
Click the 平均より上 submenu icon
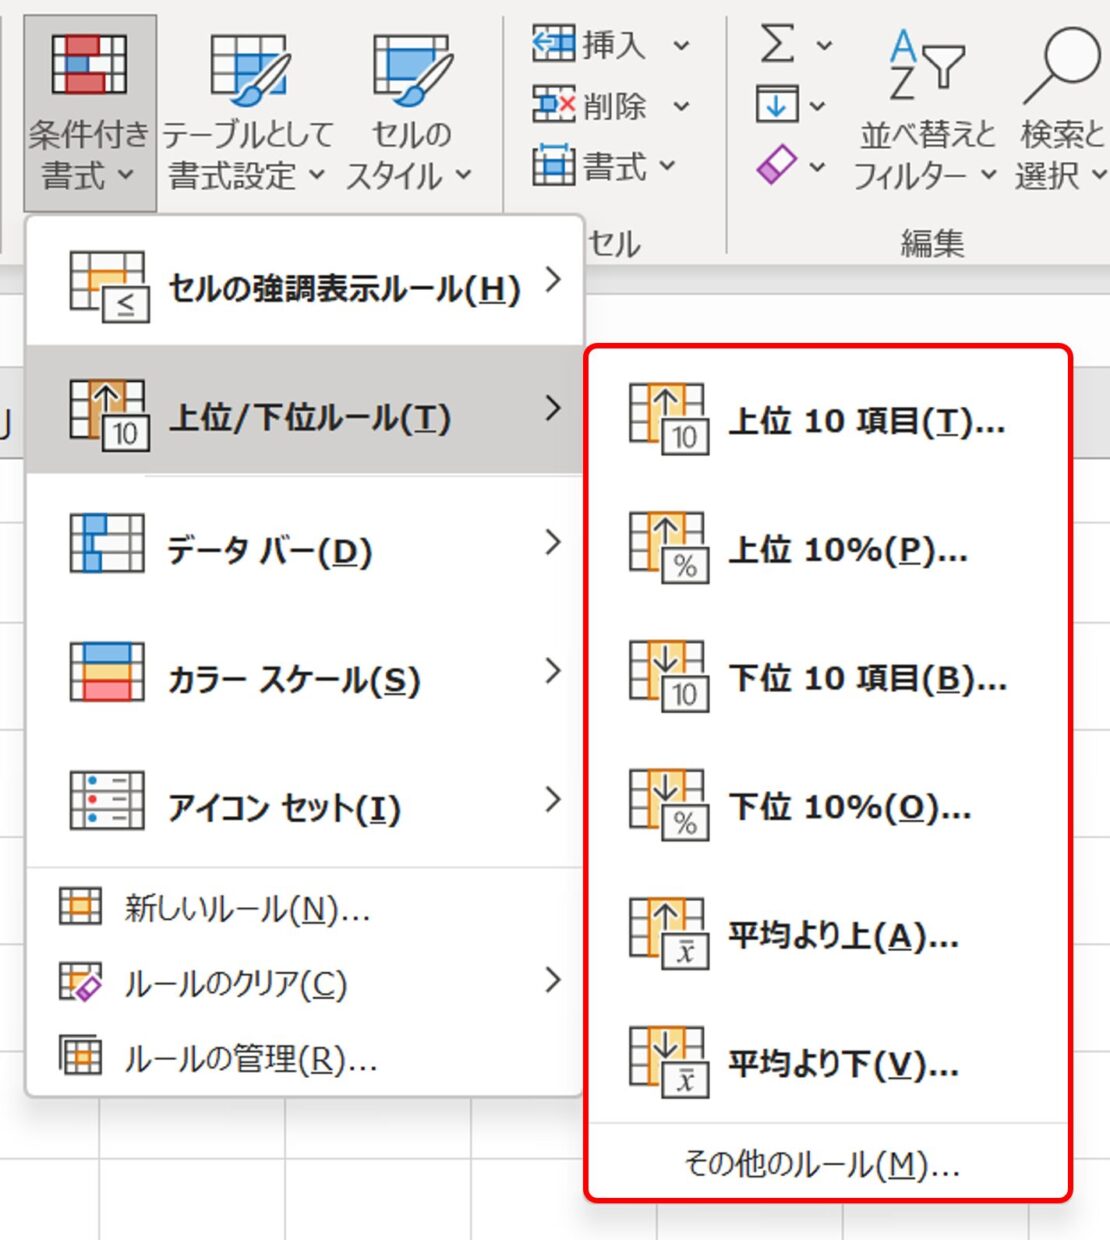tap(669, 933)
